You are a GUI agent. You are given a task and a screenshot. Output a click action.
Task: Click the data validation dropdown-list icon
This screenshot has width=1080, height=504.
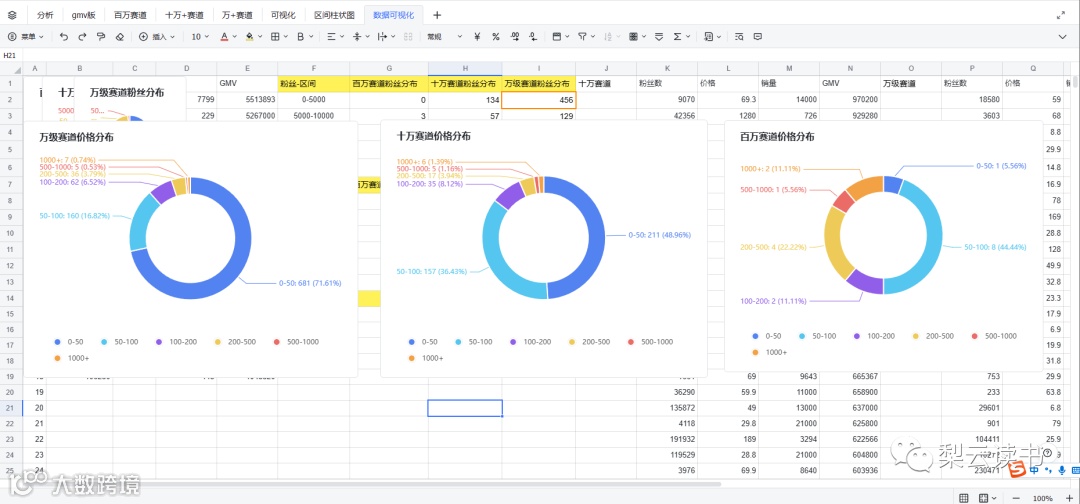tap(659, 36)
